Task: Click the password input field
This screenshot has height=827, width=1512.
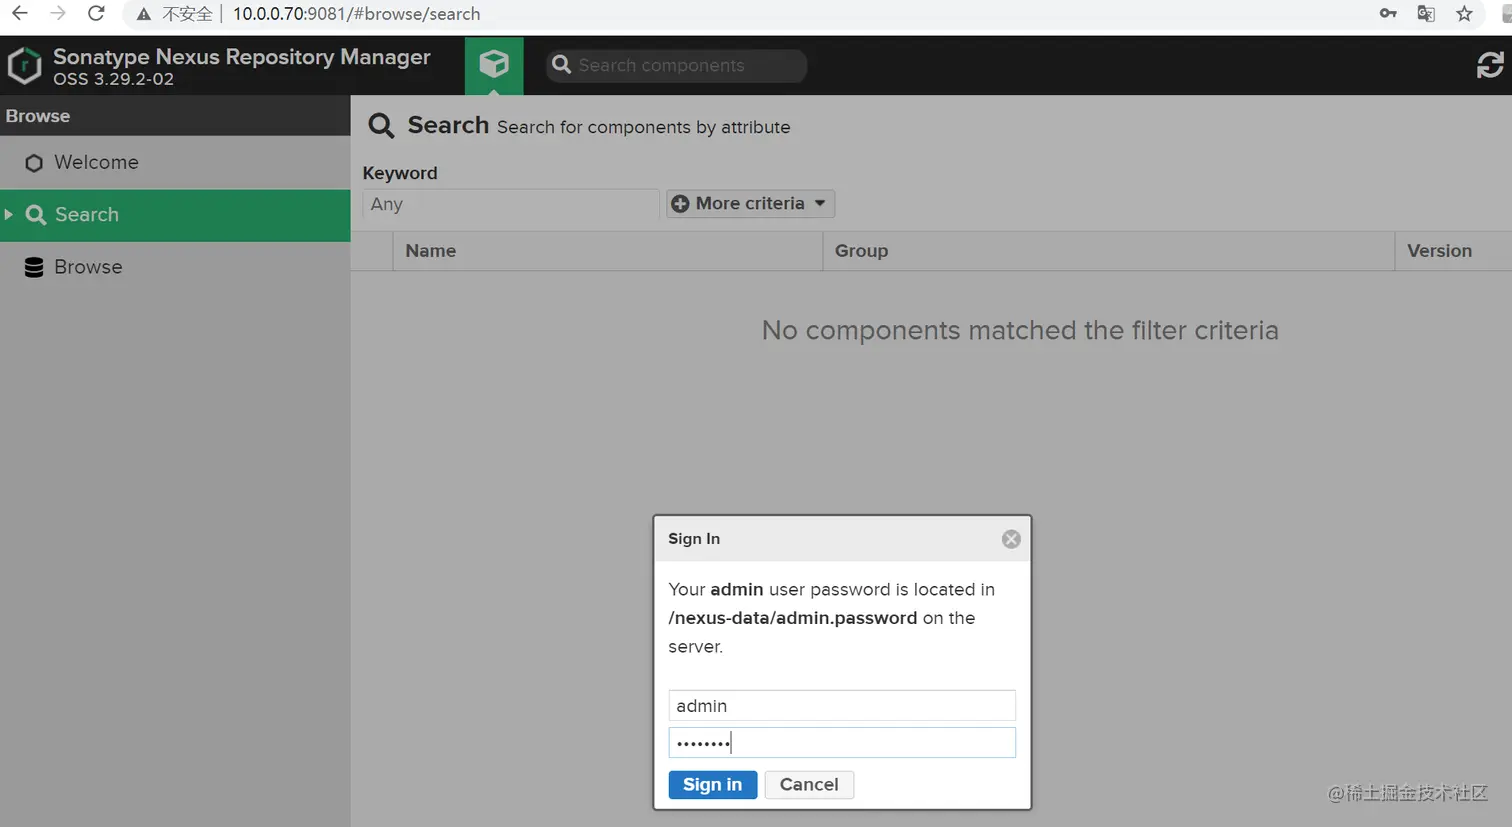Action: pyautogui.click(x=841, y=743)
